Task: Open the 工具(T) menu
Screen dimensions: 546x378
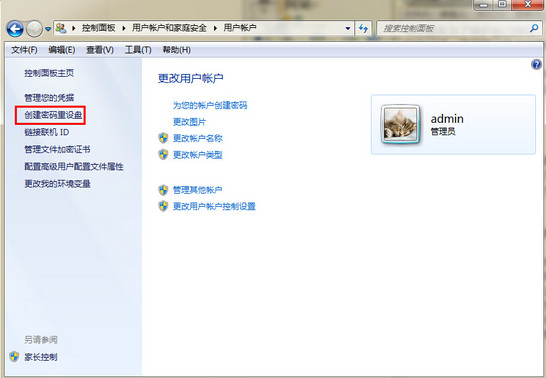Action: (x=138, y=50)
